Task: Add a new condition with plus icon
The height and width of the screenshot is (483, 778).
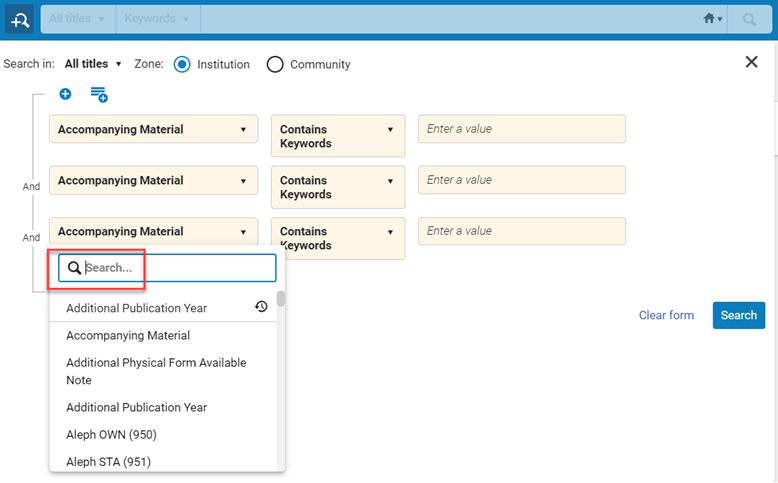Action: [65, 94]
